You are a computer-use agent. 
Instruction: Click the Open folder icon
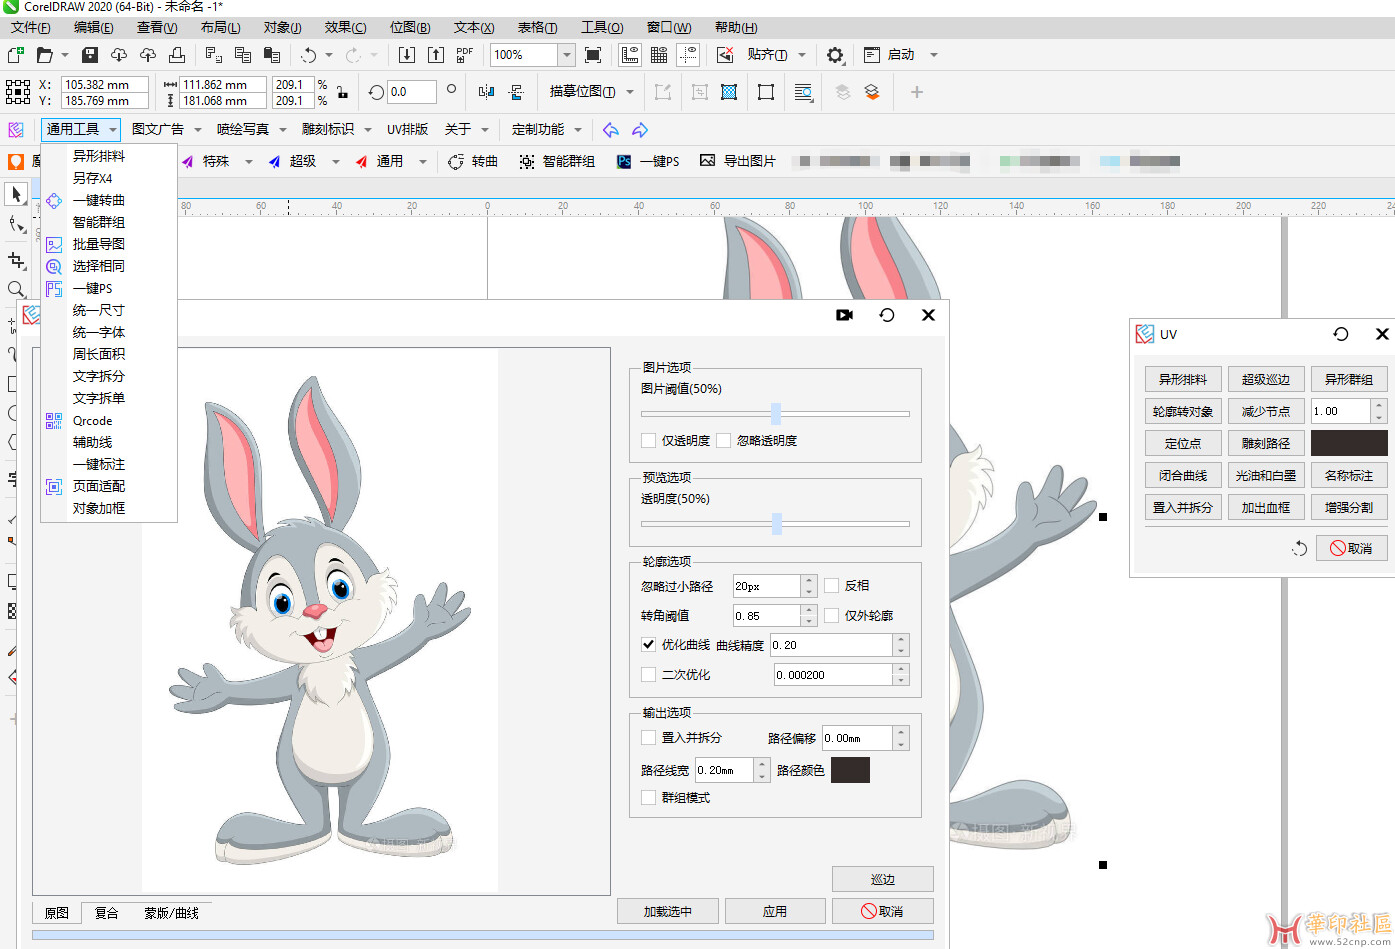(x=44, y=55)
